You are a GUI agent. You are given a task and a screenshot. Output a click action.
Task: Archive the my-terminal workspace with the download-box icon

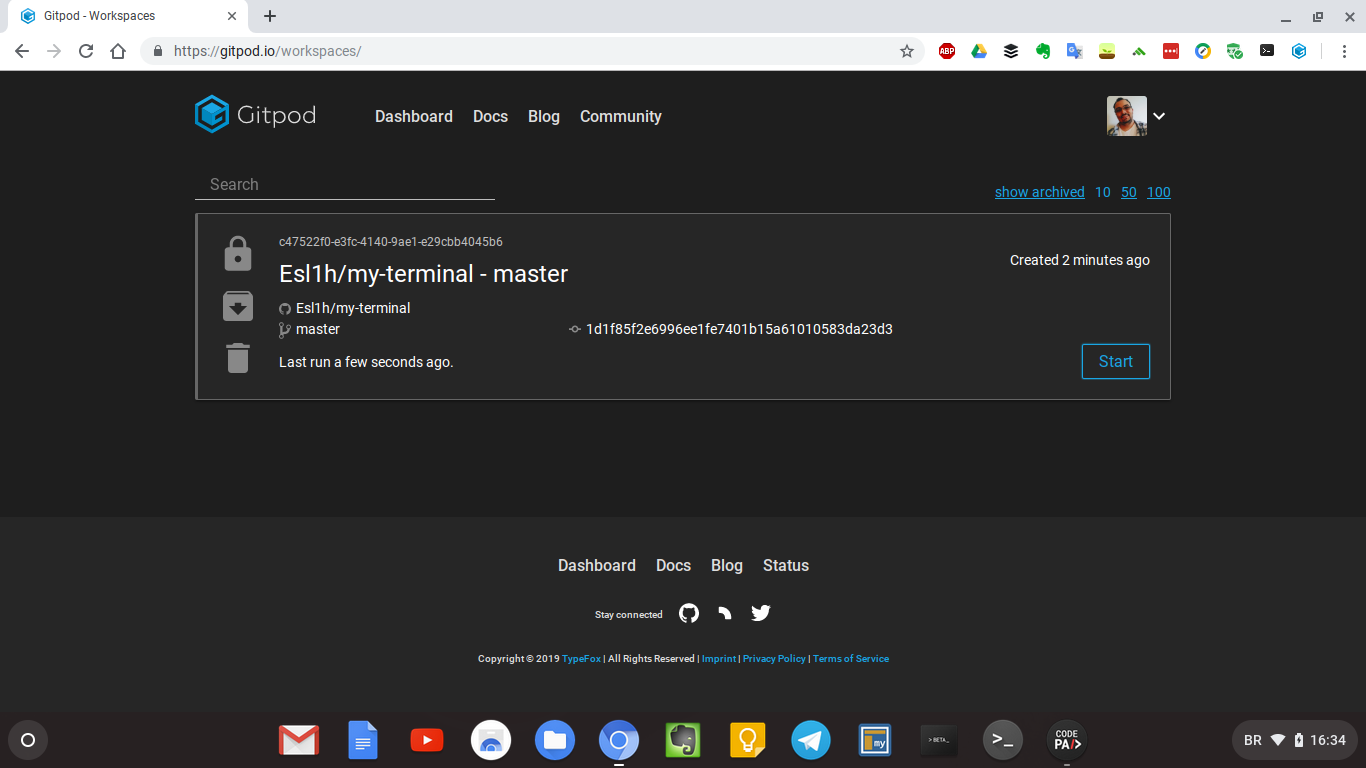pyautogui.click(x=238, y=306)
